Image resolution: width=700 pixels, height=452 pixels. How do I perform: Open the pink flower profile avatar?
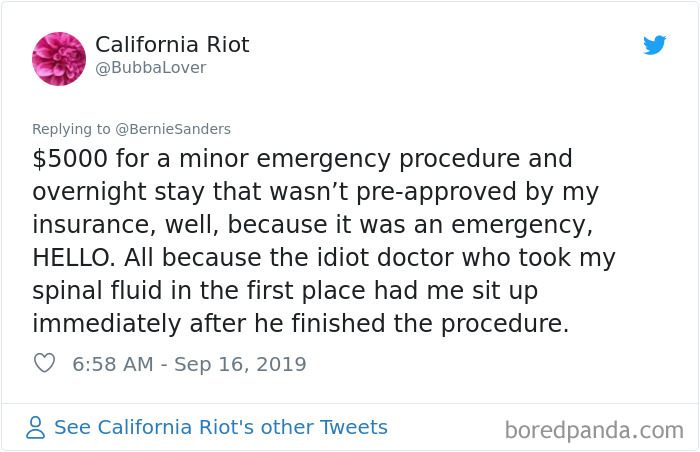point(59,59)
